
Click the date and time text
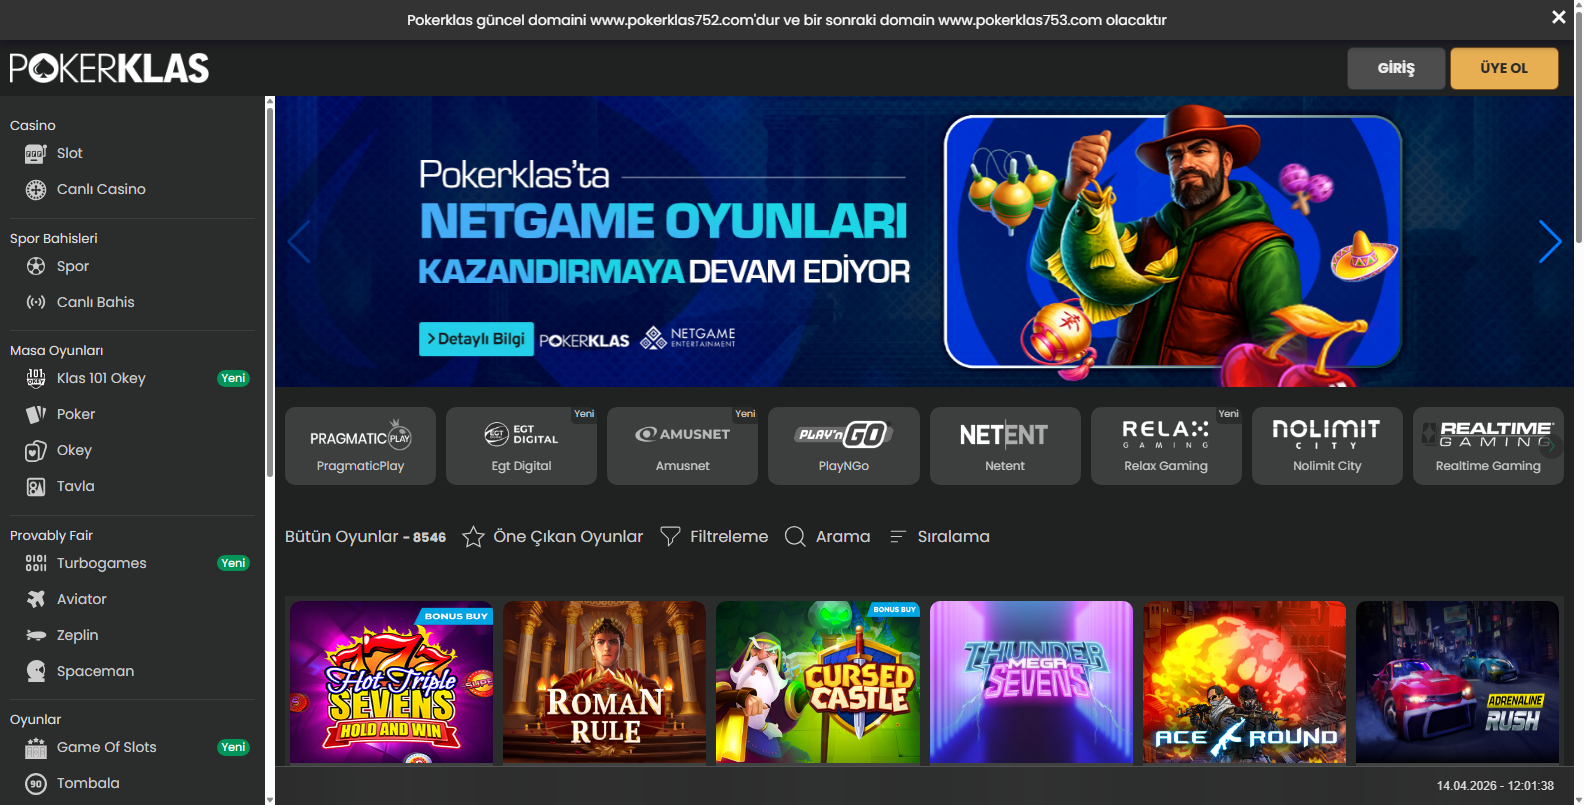1495,786
